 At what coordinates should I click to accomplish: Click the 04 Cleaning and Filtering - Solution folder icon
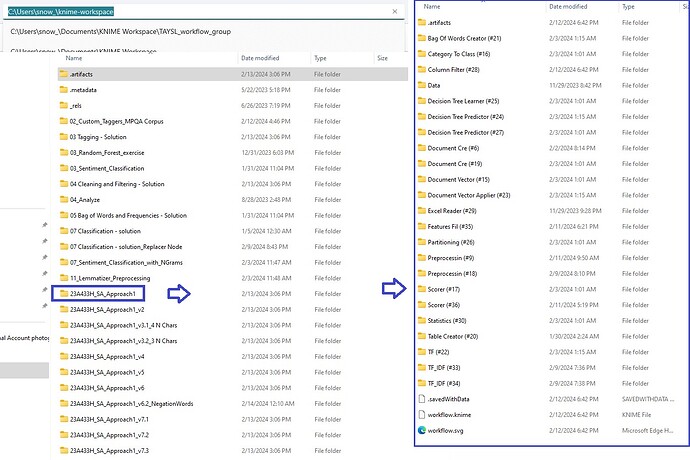click(x=64, y=184)
